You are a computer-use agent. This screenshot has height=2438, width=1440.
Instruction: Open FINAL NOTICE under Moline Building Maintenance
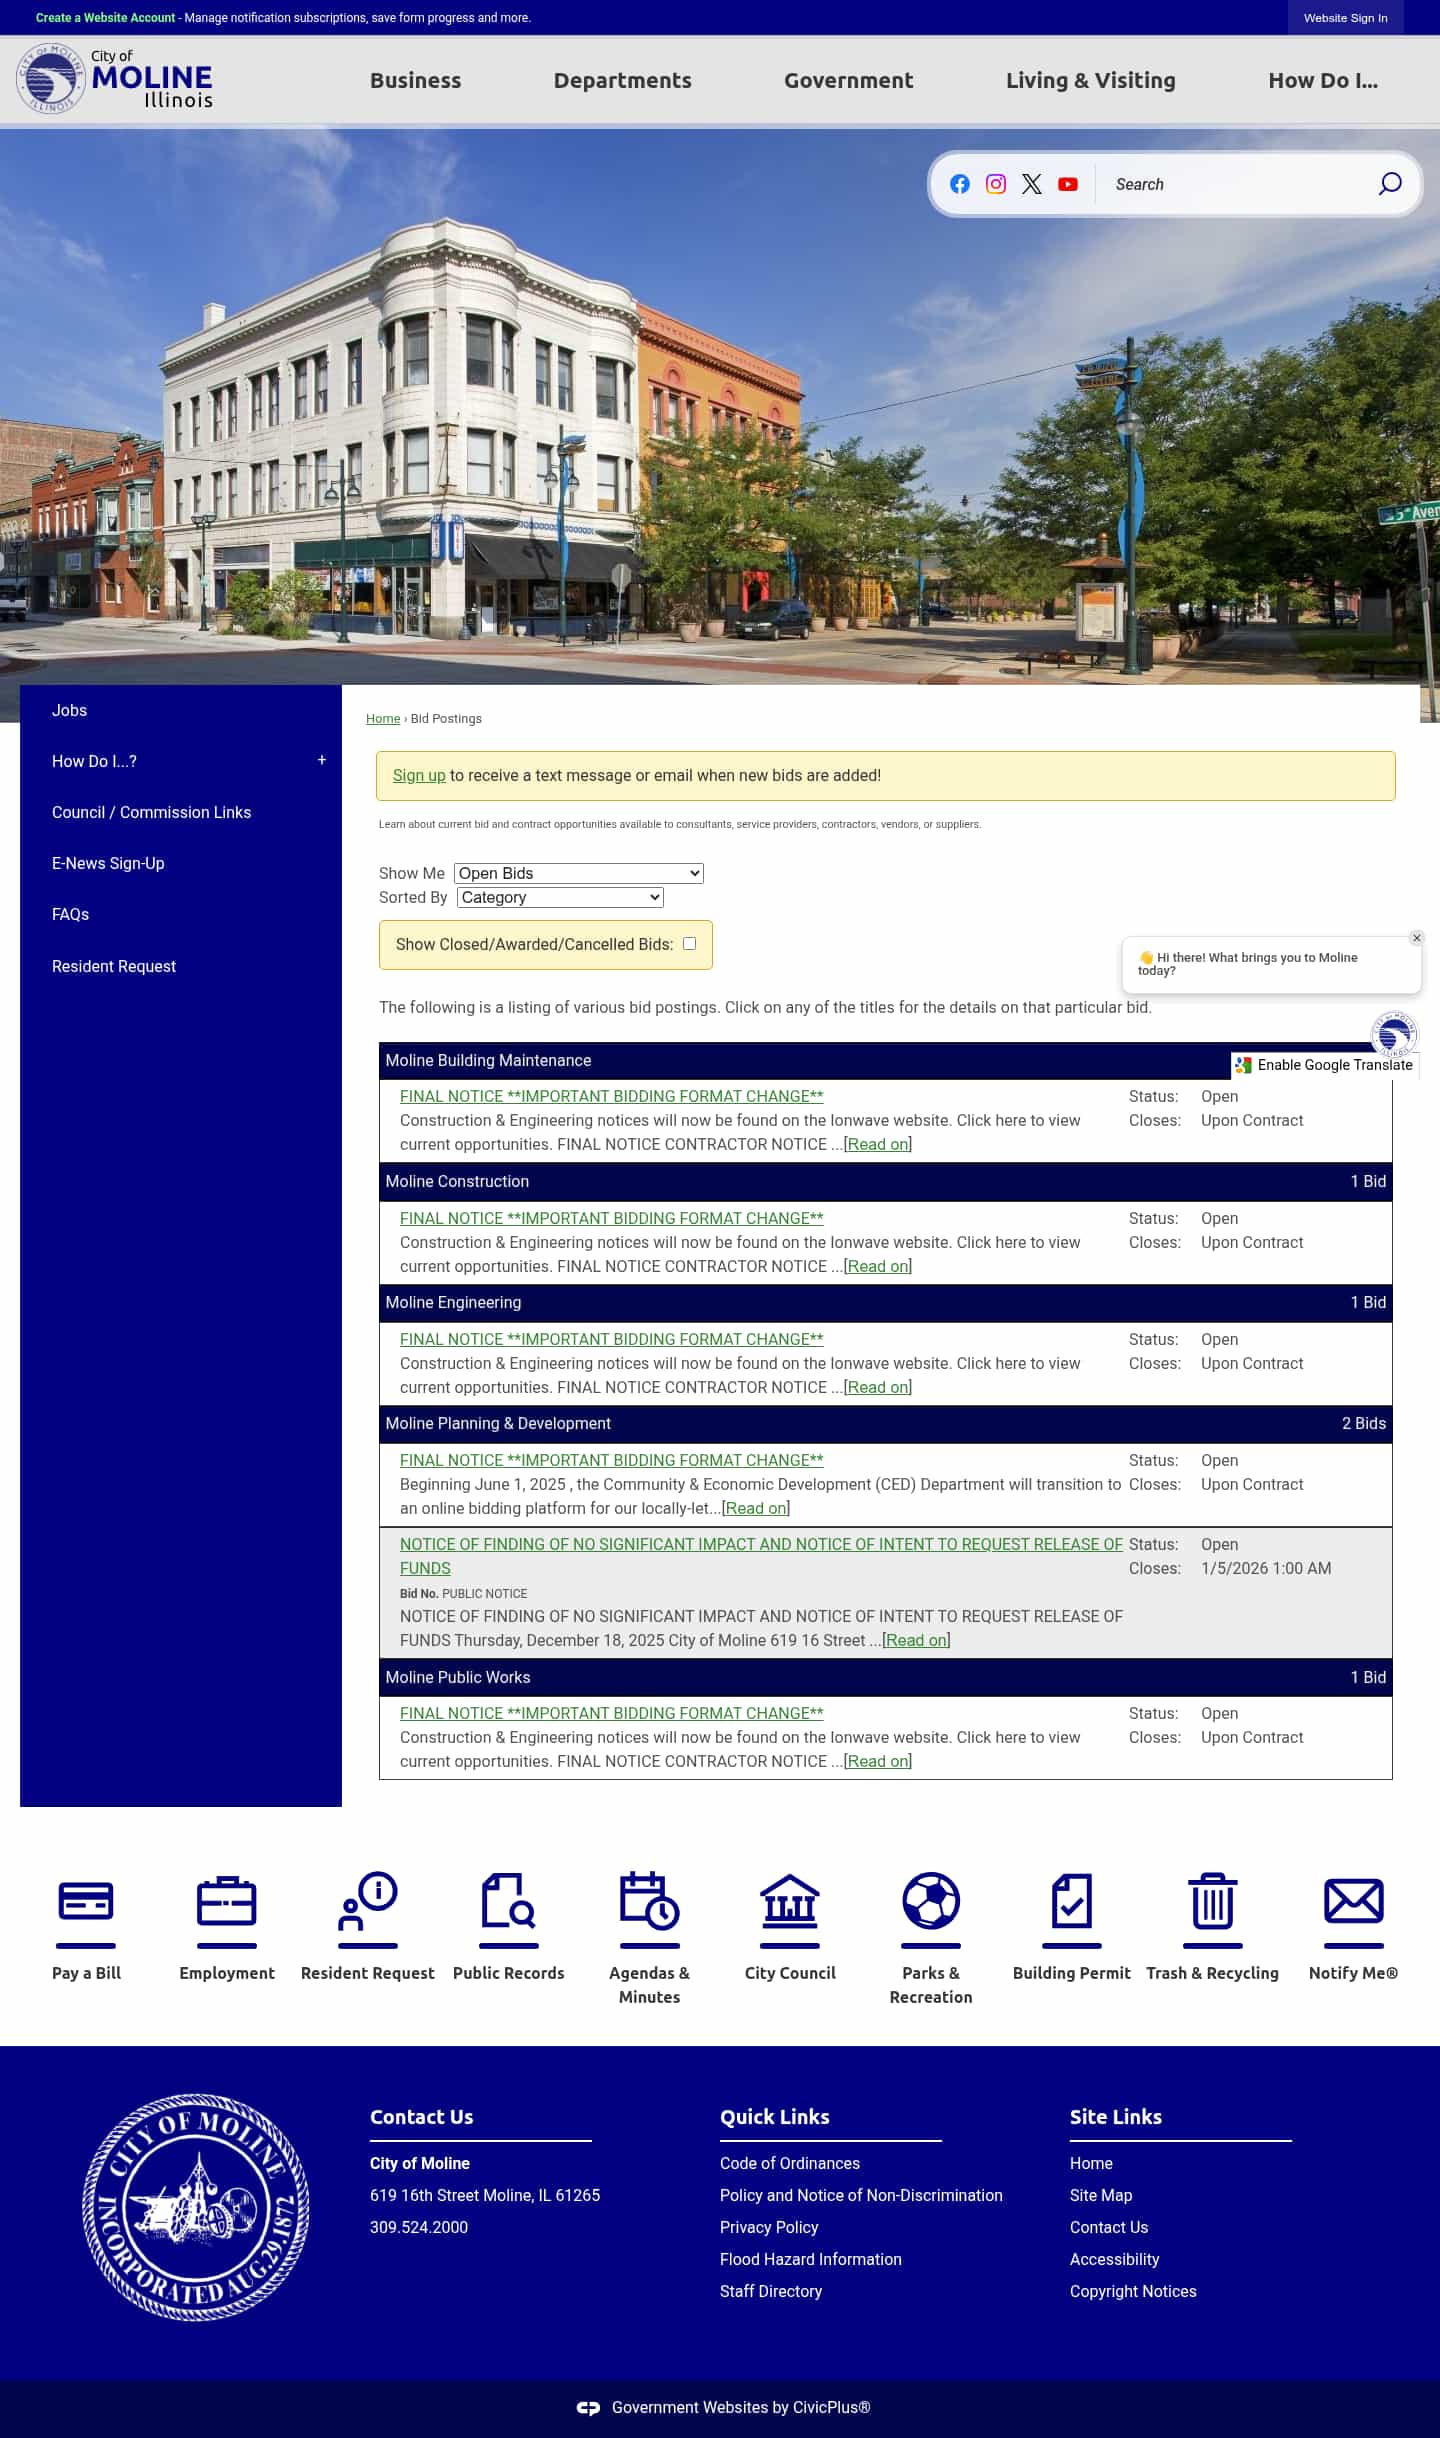pyautogui.click(x=612, y=1096)
